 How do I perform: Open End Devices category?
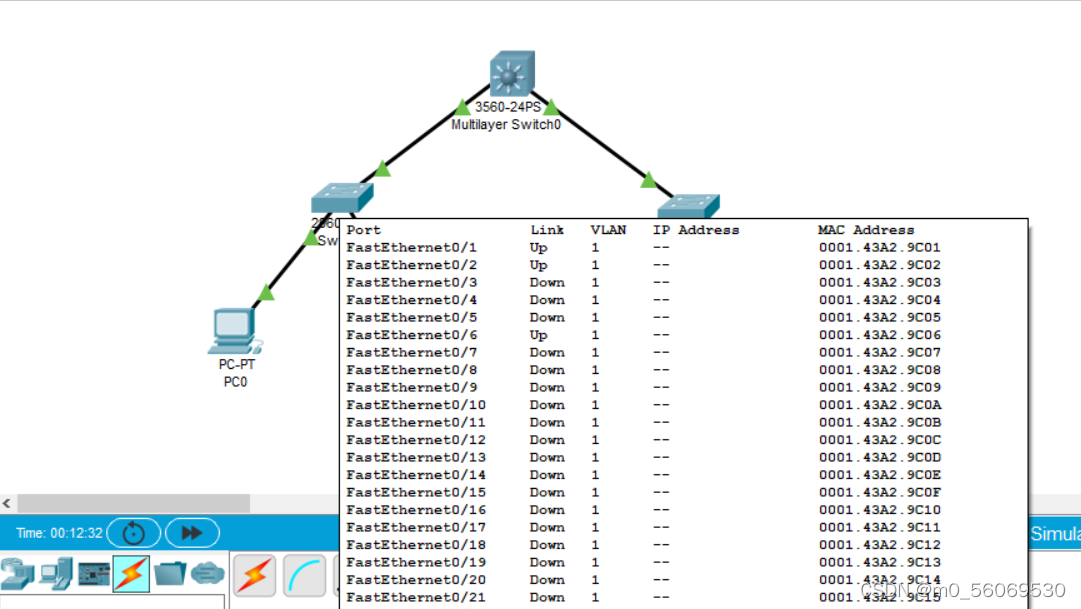56,574
